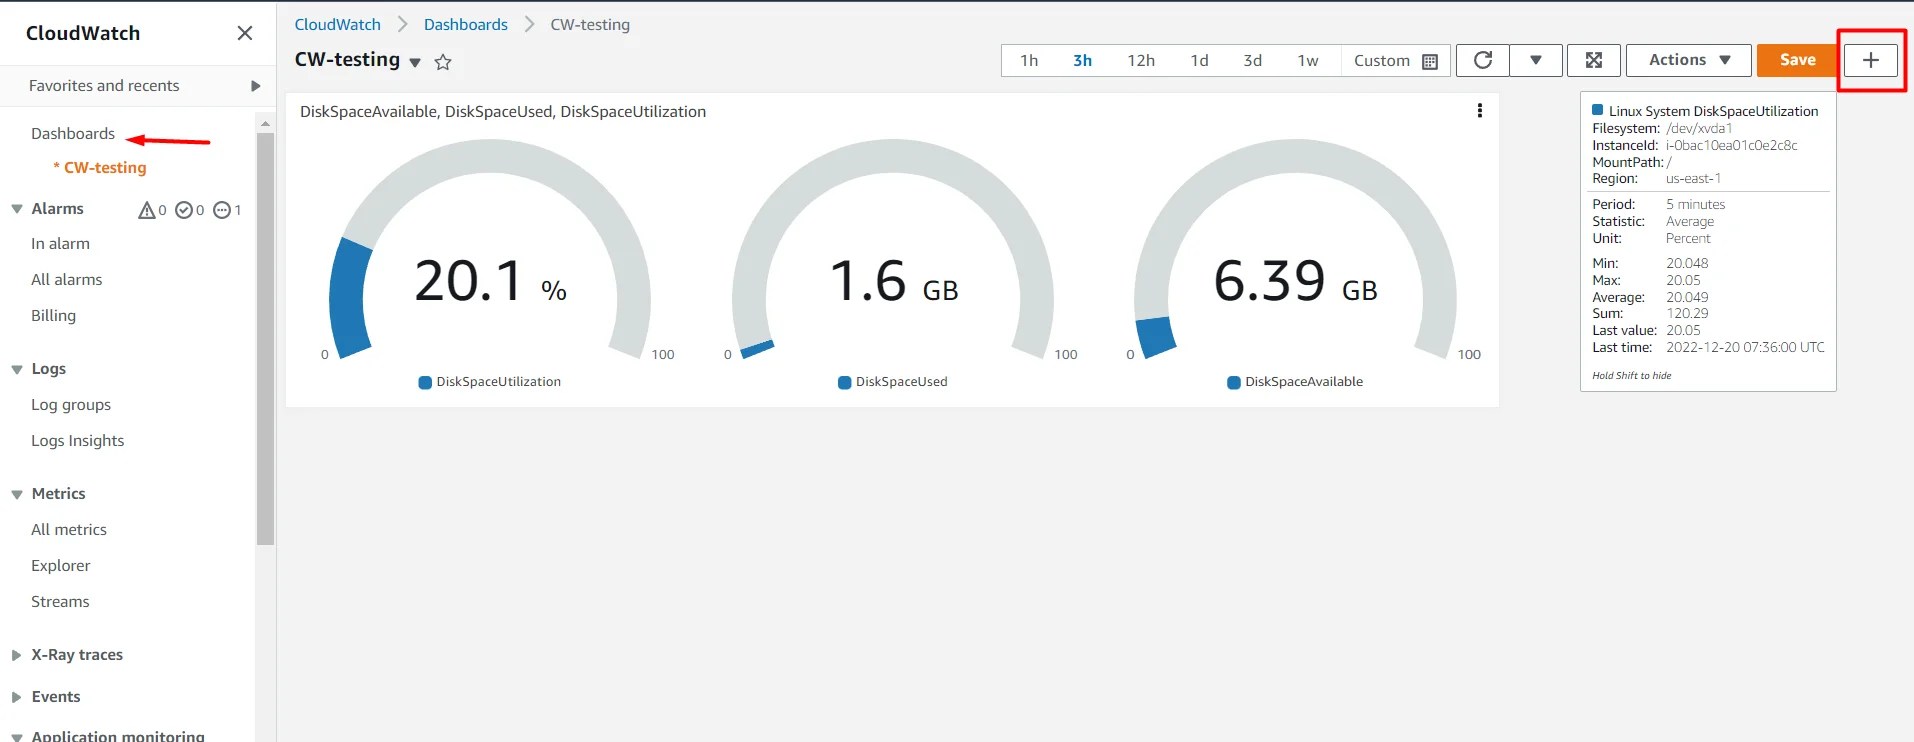Click tooltip title Linux System DiskSpaceUtilization

tap(1713, 111)
